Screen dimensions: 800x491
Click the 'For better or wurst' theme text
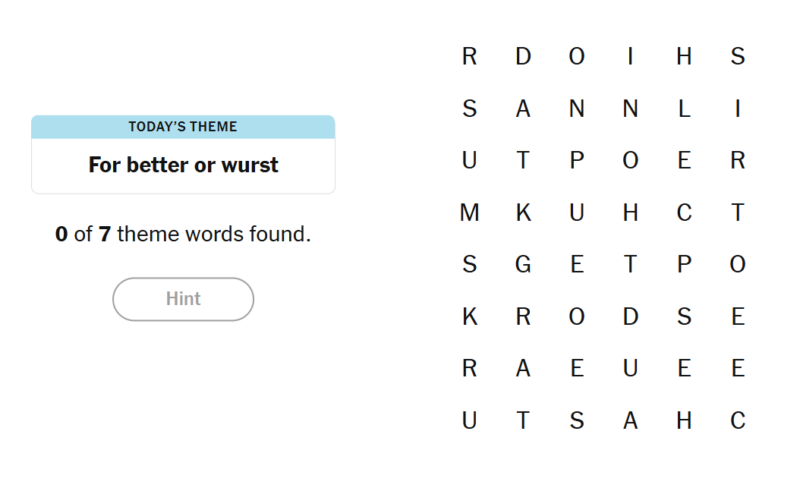tap(183, 165)
